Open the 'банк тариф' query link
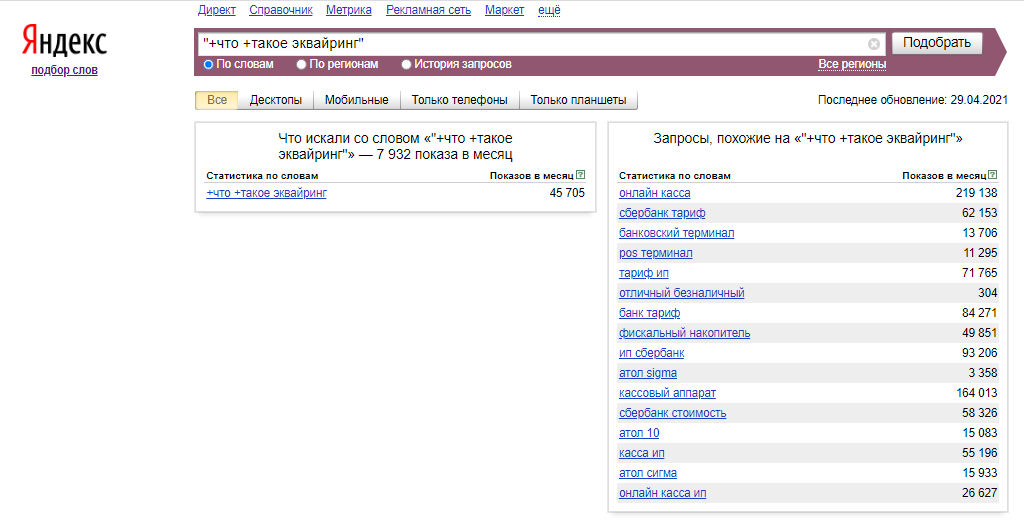The height and width of the screenshot is (522, 1024). point(650,313)
